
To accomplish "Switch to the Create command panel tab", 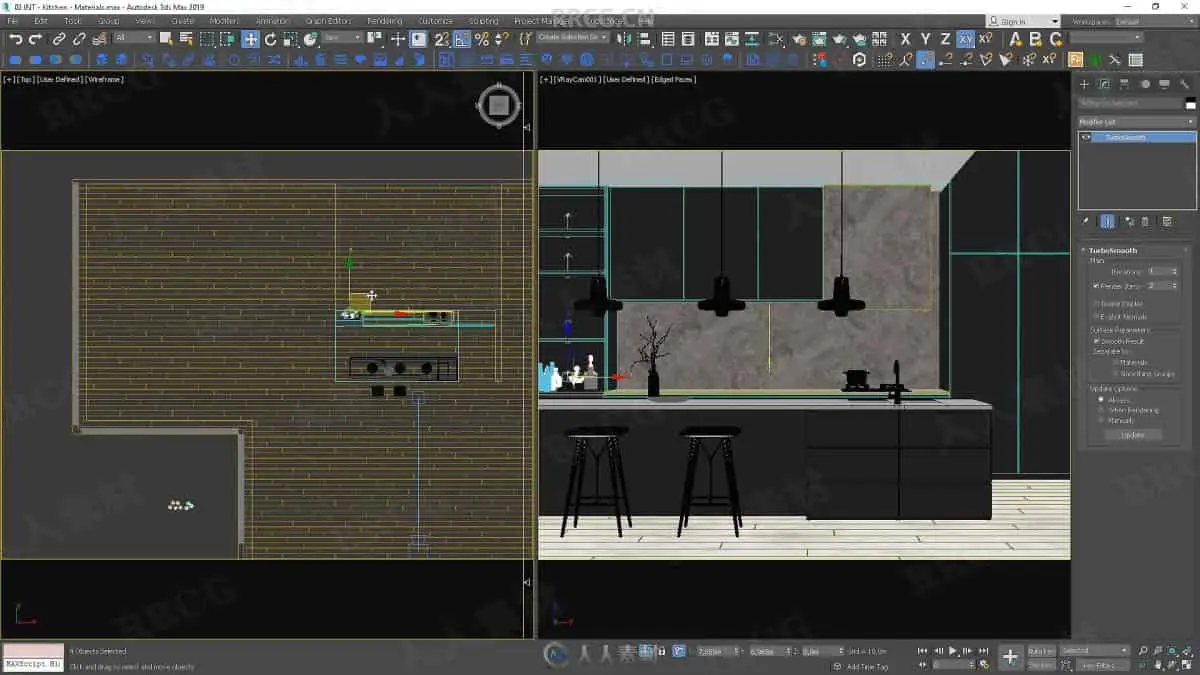I will click(x=1084, y=84).
